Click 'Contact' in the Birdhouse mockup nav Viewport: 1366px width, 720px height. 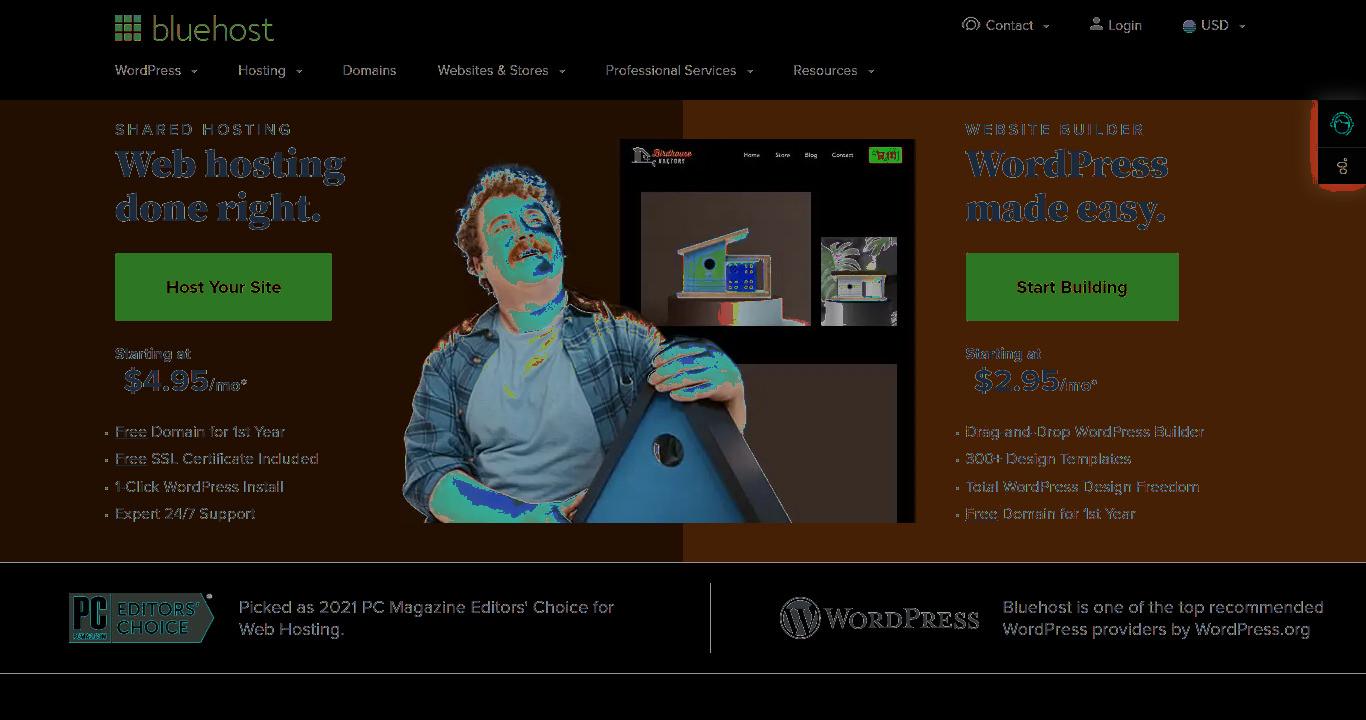coord(843,155)
